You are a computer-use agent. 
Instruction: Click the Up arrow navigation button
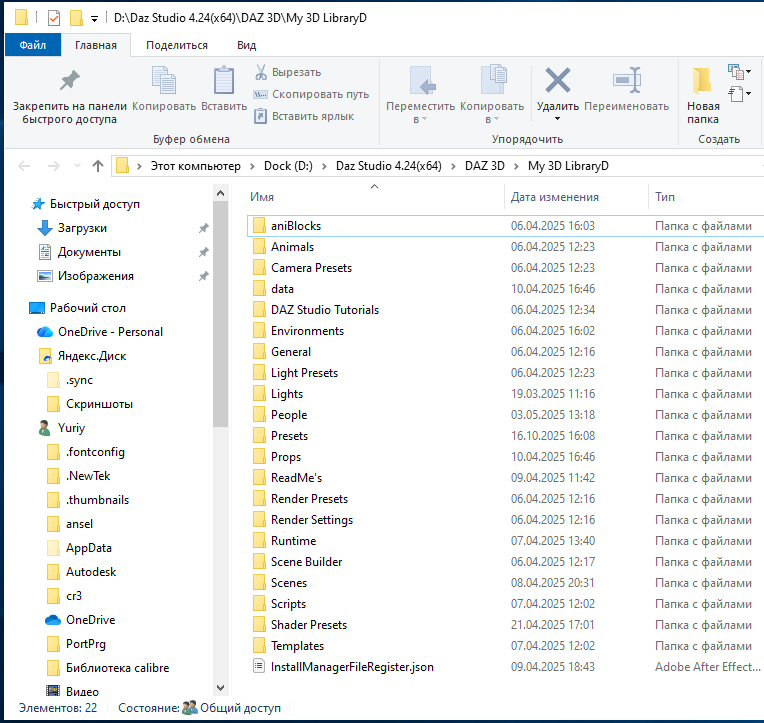coord(98,166)
